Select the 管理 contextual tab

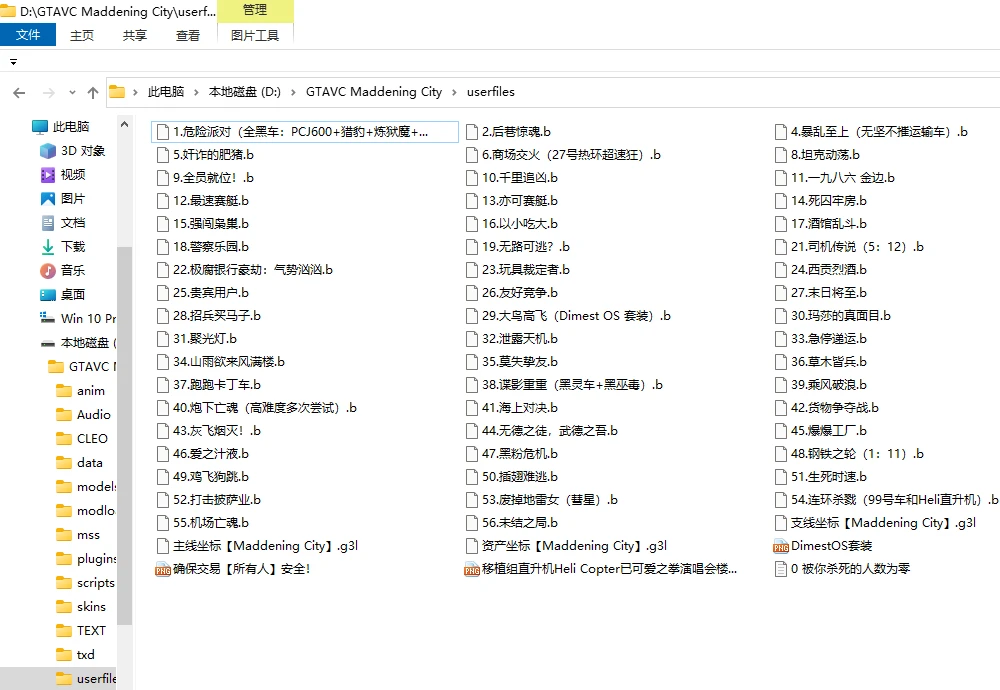coord(255,10)
